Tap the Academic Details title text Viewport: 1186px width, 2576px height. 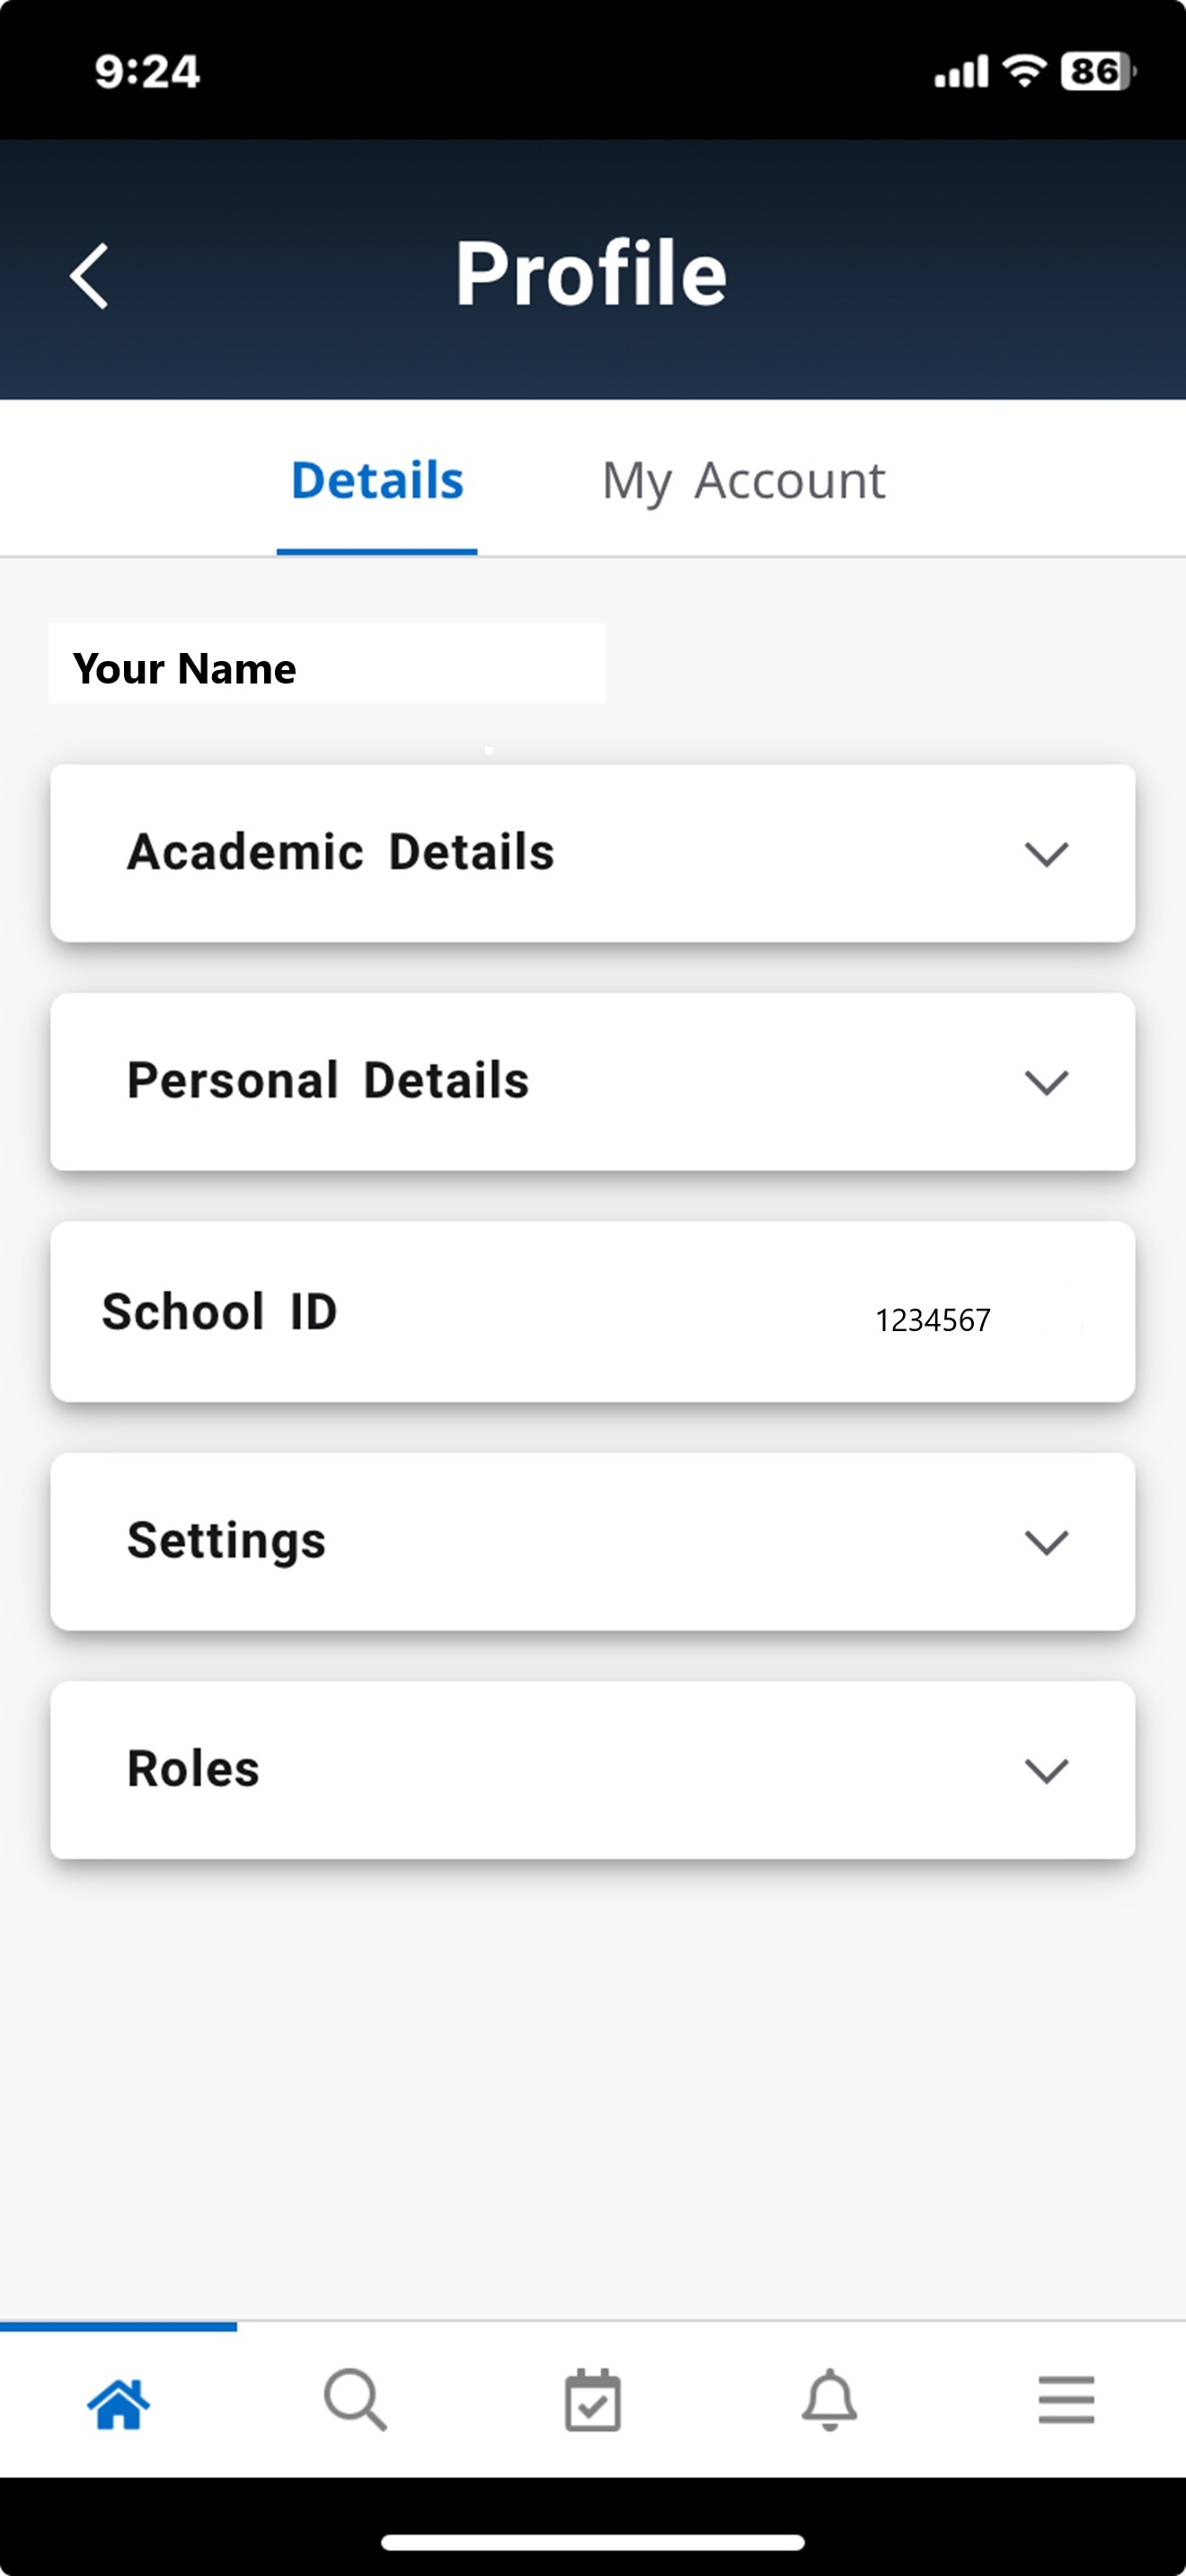pyautogui.click(x=340, y=852)
